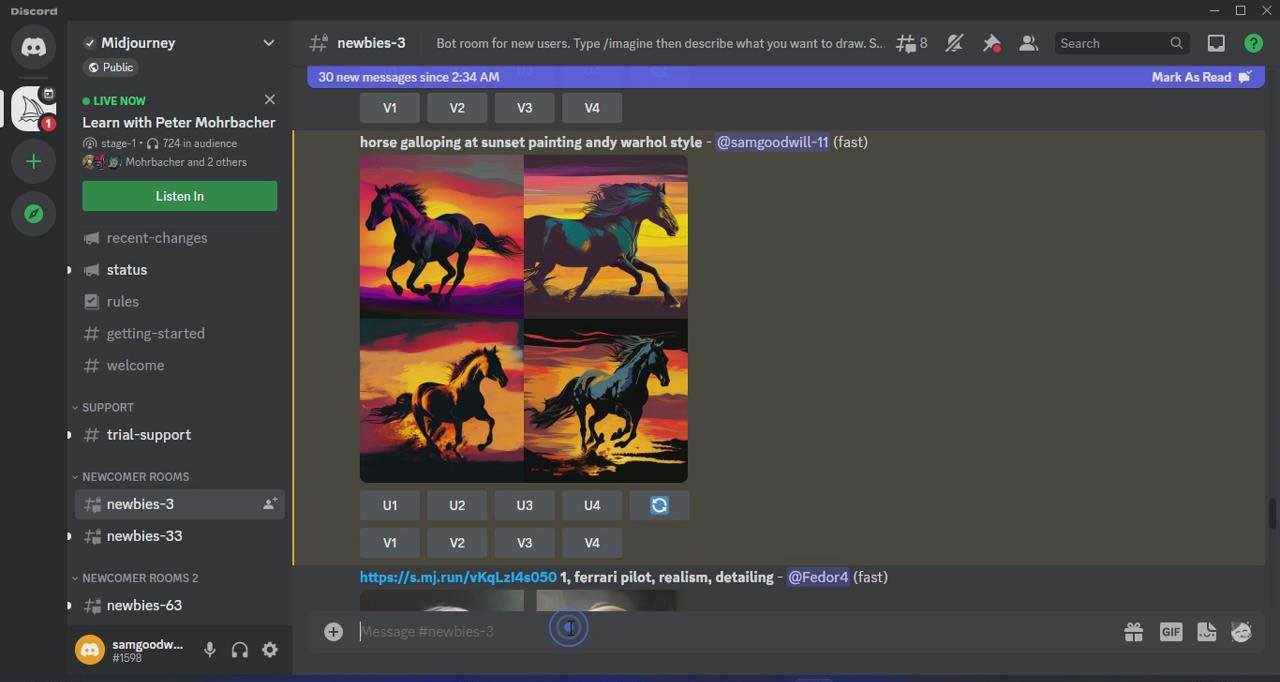The height and width of the screenshot is (682, 1280).
Task: Open Discord home direct messages icon
Action: tap(33, 47)
